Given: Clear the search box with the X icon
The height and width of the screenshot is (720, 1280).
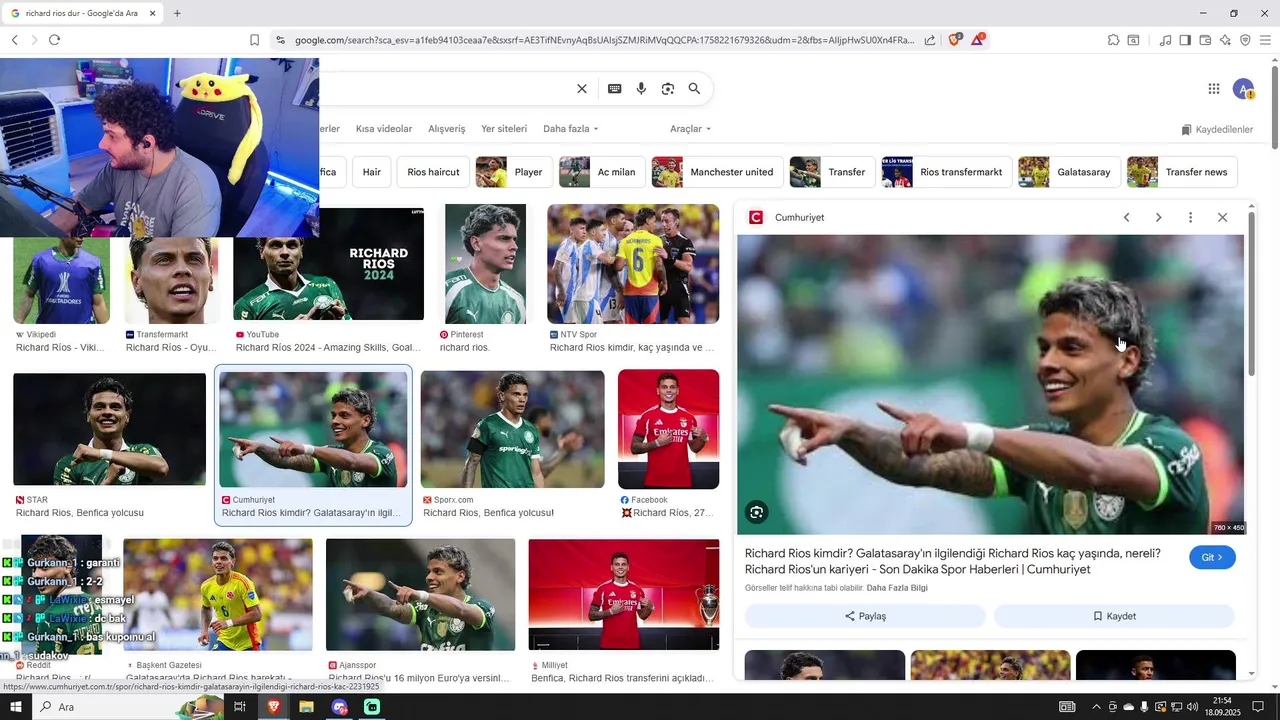Looking at the screenshot, I should 582,89.
